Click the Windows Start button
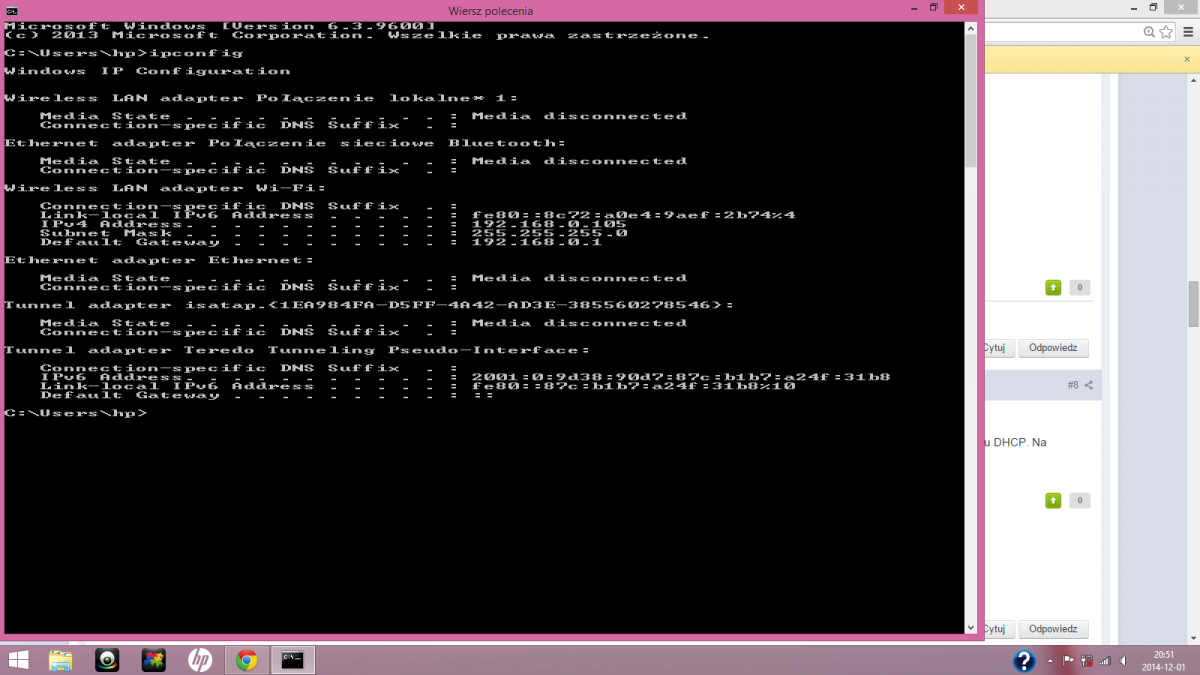This screenshot has height=675, width=1200. point(18,660)
